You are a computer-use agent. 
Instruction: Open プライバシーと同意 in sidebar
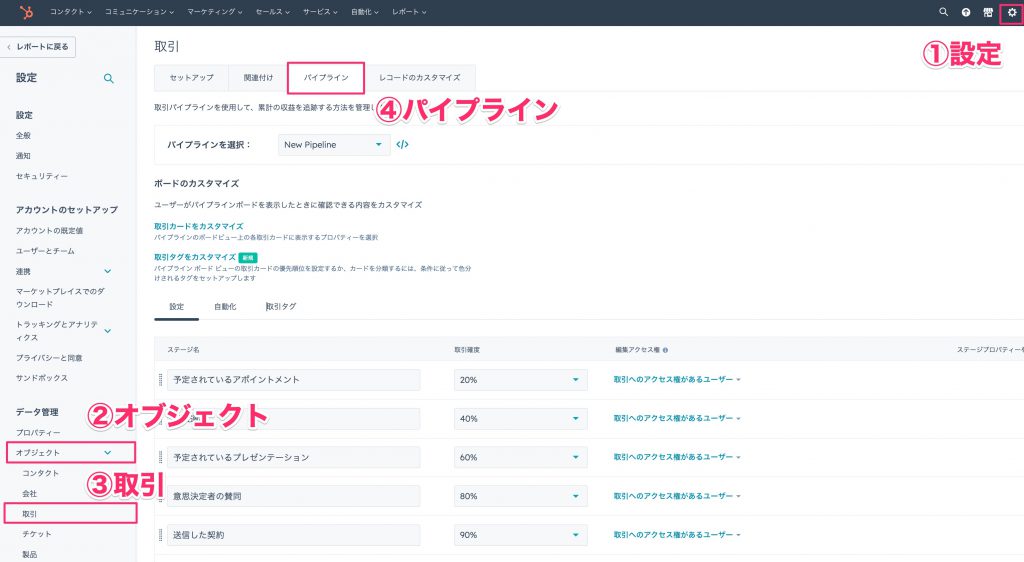click(49, 358)
